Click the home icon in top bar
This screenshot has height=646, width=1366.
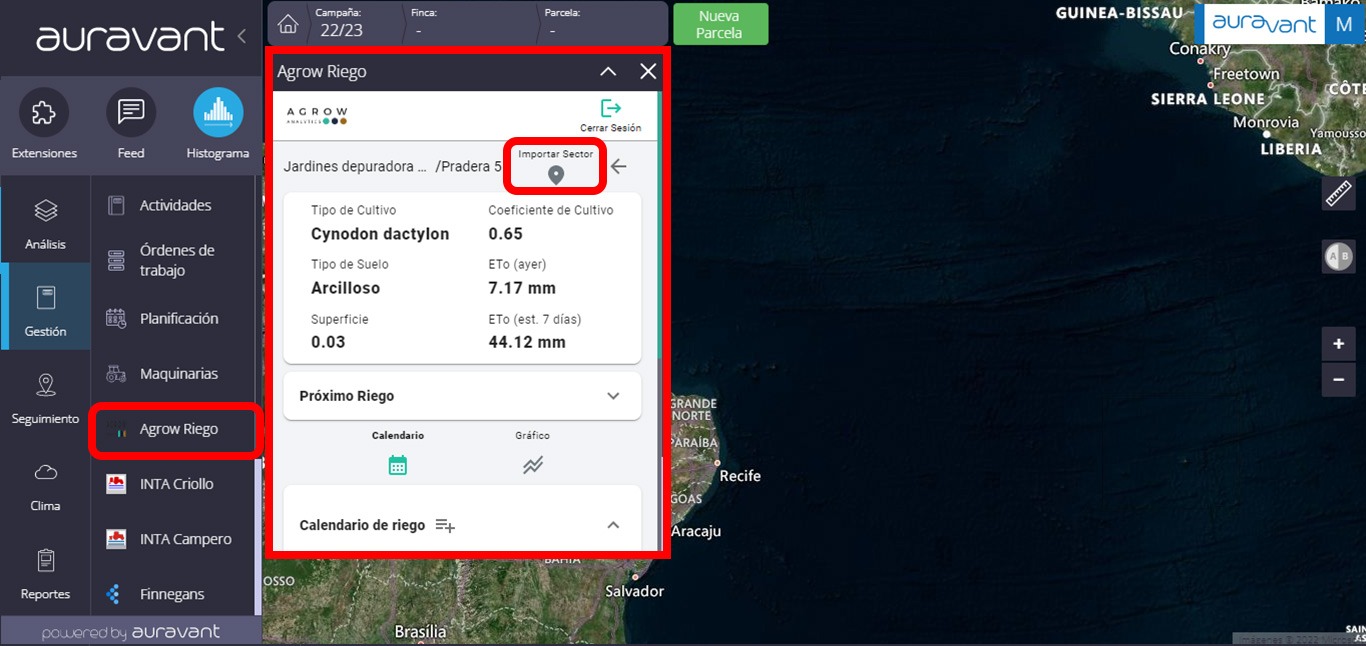coord(288,24)
